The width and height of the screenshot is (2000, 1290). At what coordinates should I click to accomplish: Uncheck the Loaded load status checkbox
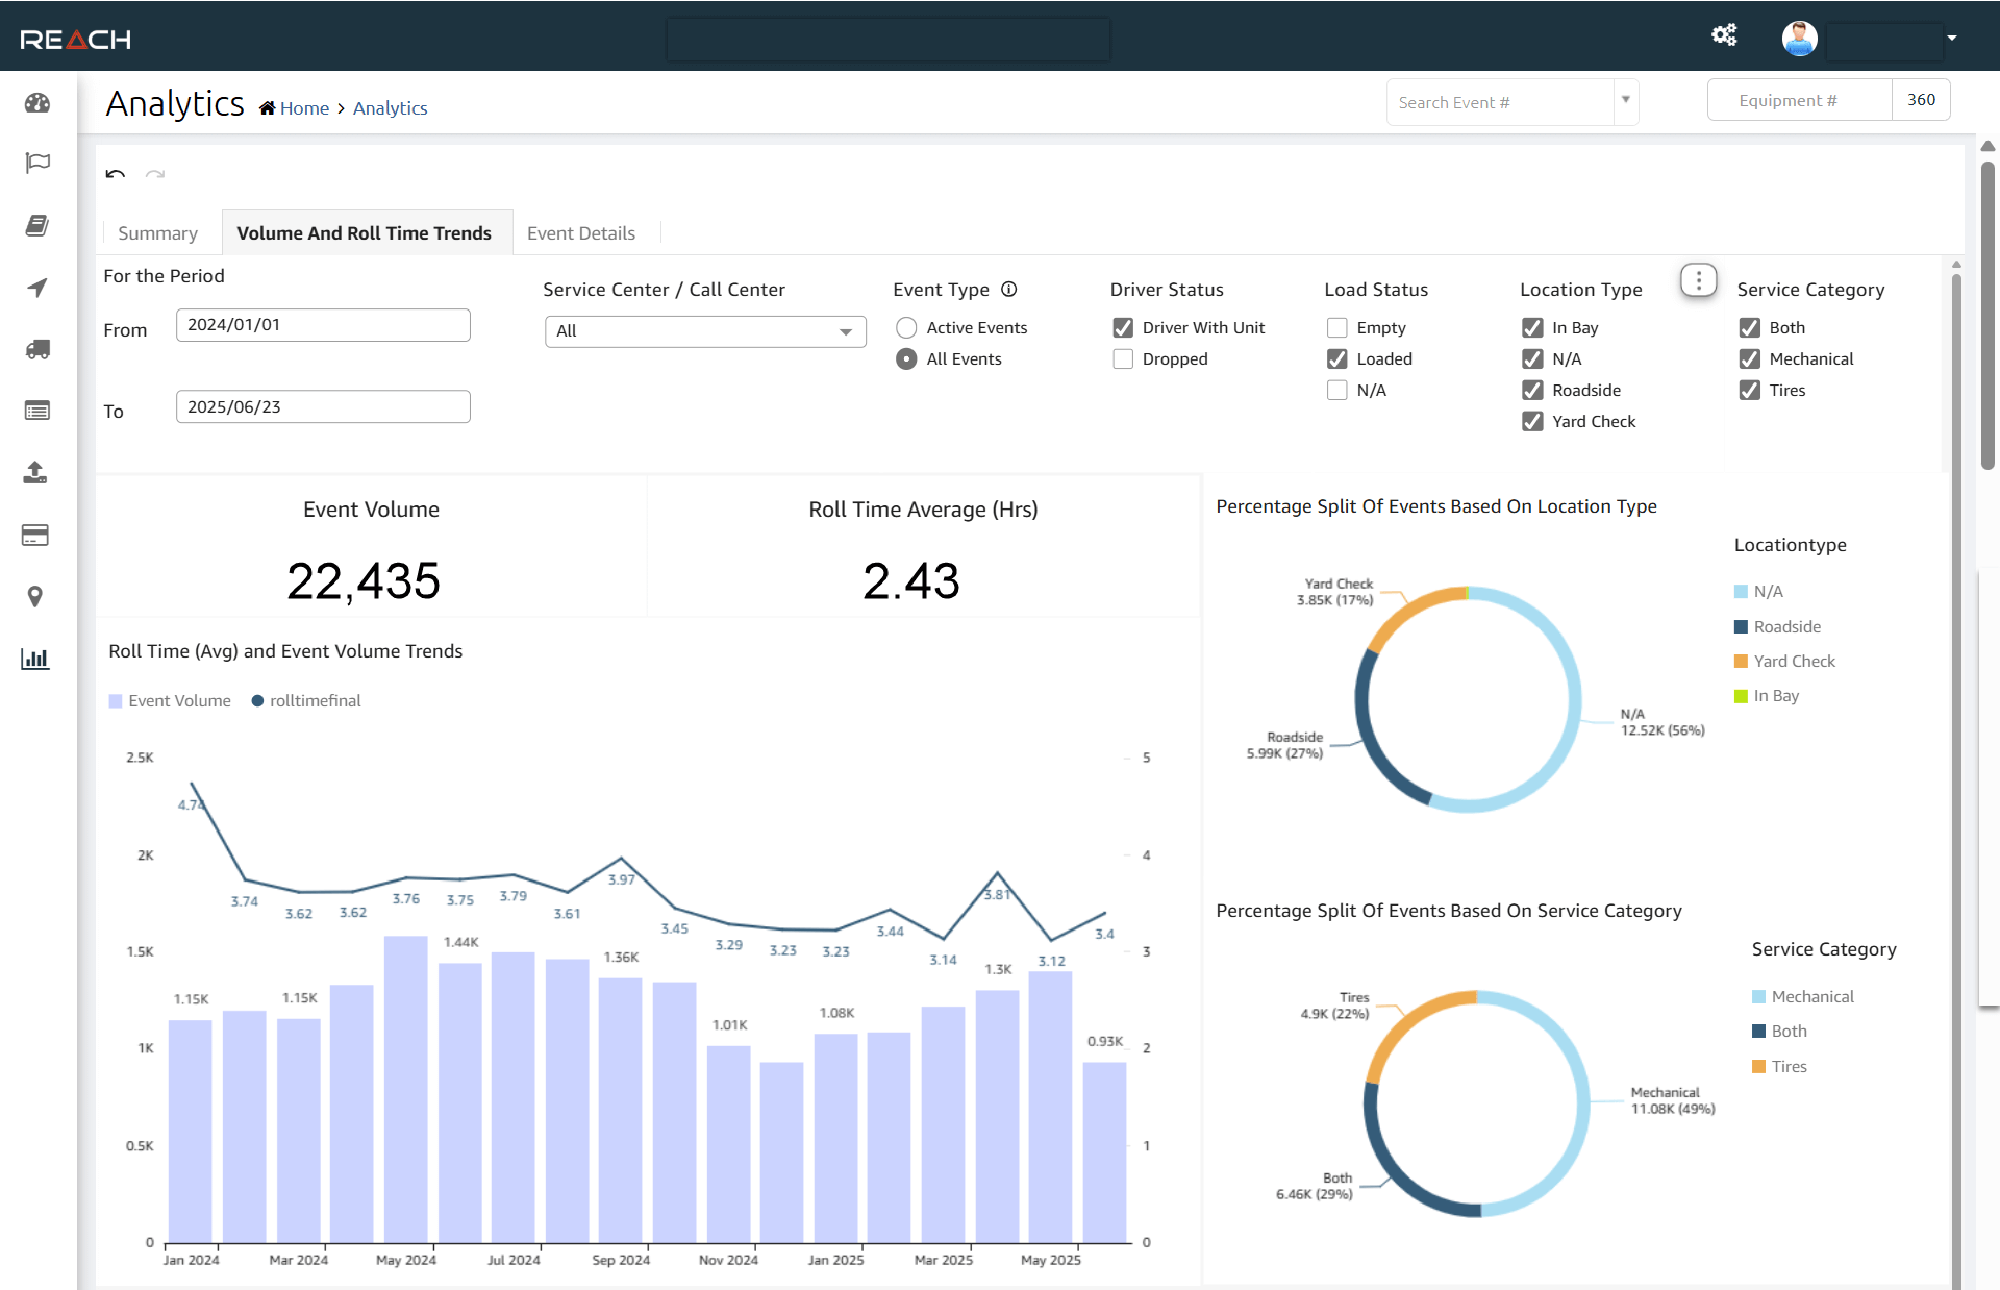(1337, 359)
